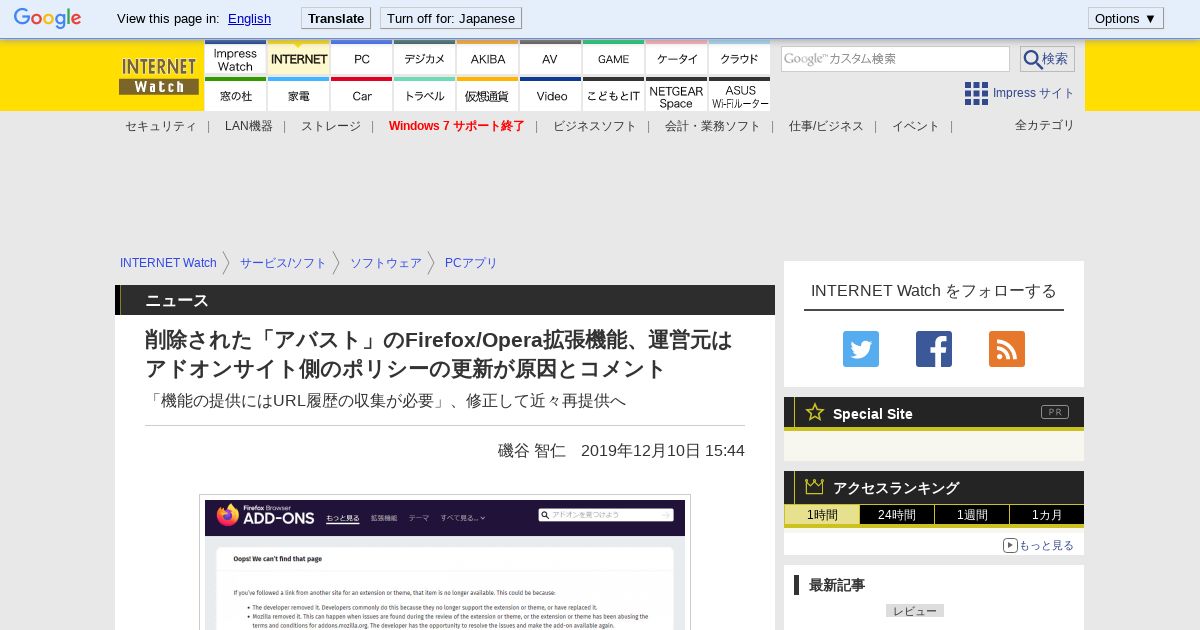Click the Special Site heading
Screen dimensions: 1200x630
pos(873,414)
